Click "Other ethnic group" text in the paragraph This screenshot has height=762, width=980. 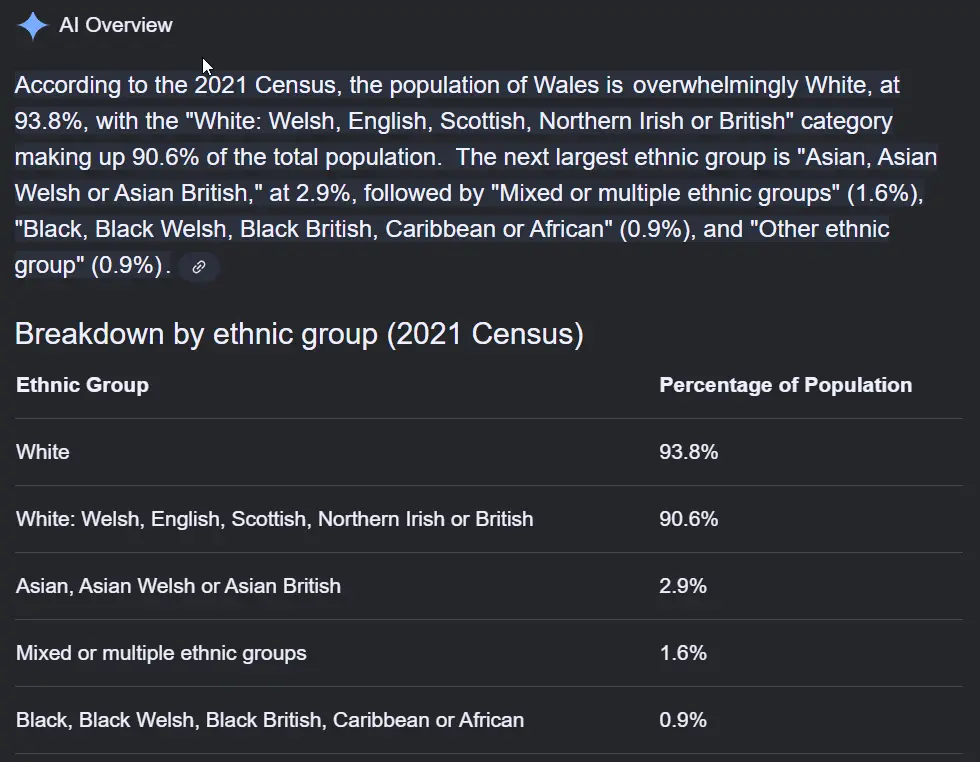[x=822, y=230]
